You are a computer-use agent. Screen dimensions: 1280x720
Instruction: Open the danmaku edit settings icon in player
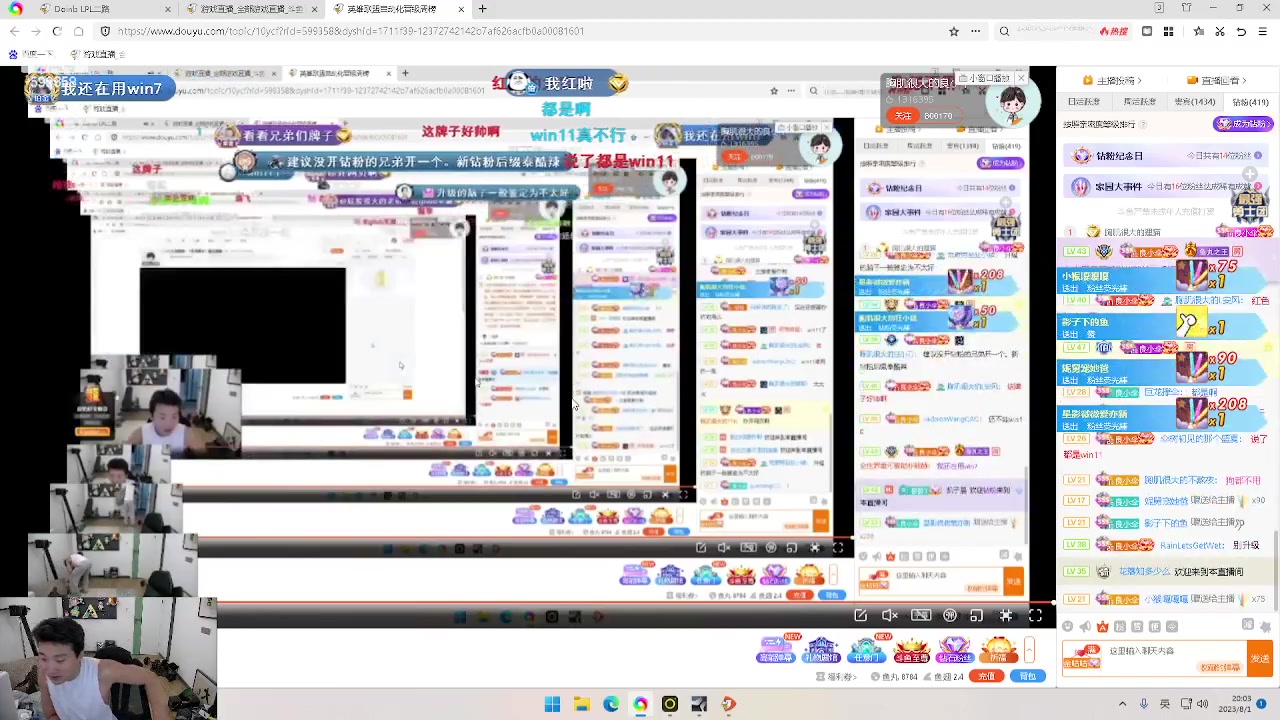click(x=860, y=616)
